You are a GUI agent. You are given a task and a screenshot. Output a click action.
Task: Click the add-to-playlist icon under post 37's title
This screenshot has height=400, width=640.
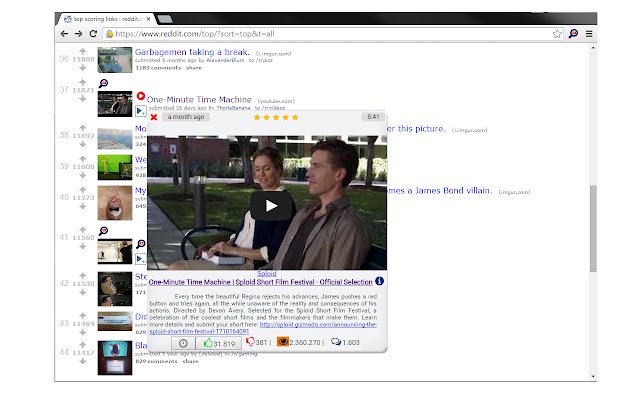(x=141, y=111)
